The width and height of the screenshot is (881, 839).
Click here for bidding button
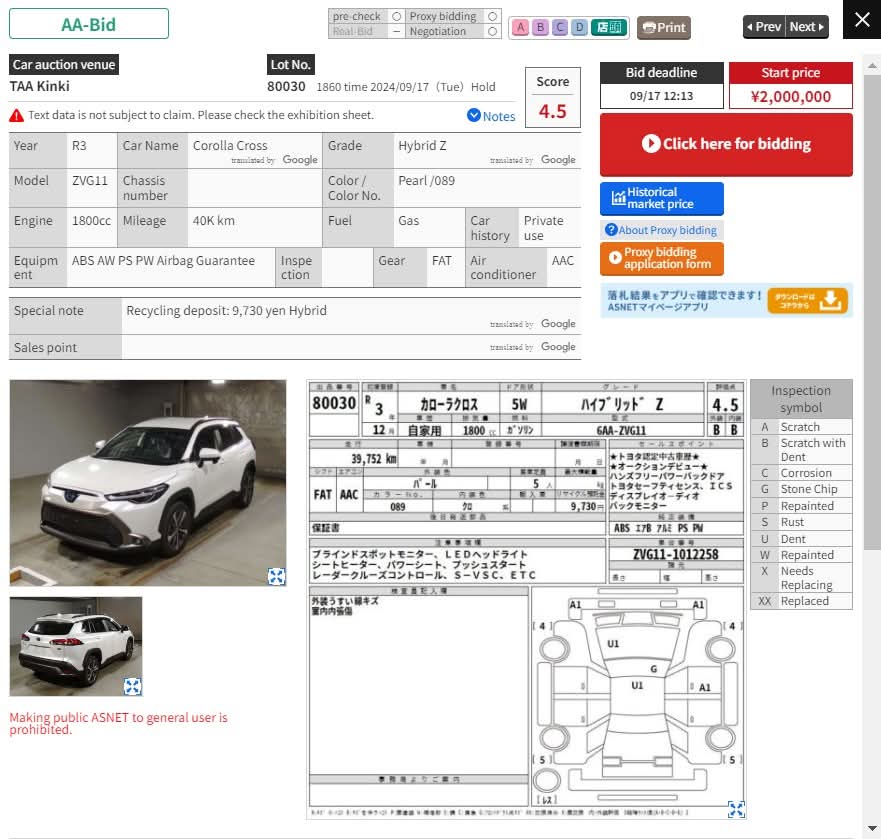[x=726, y=144]
